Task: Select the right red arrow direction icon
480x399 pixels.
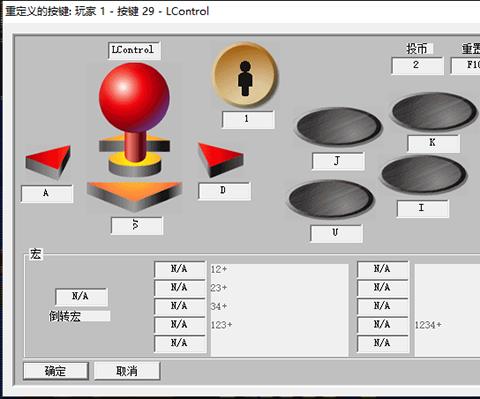Action: [220, 159]
